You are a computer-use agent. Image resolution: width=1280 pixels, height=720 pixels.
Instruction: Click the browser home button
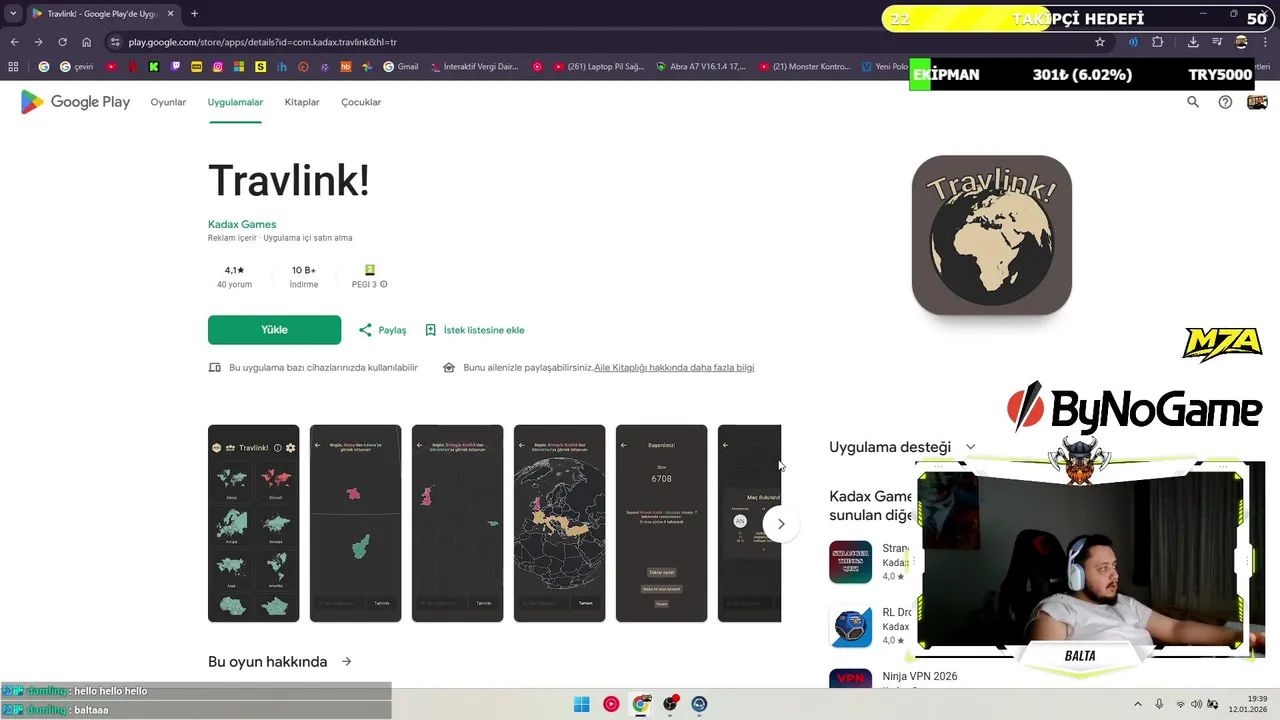(x=86, y=42)
